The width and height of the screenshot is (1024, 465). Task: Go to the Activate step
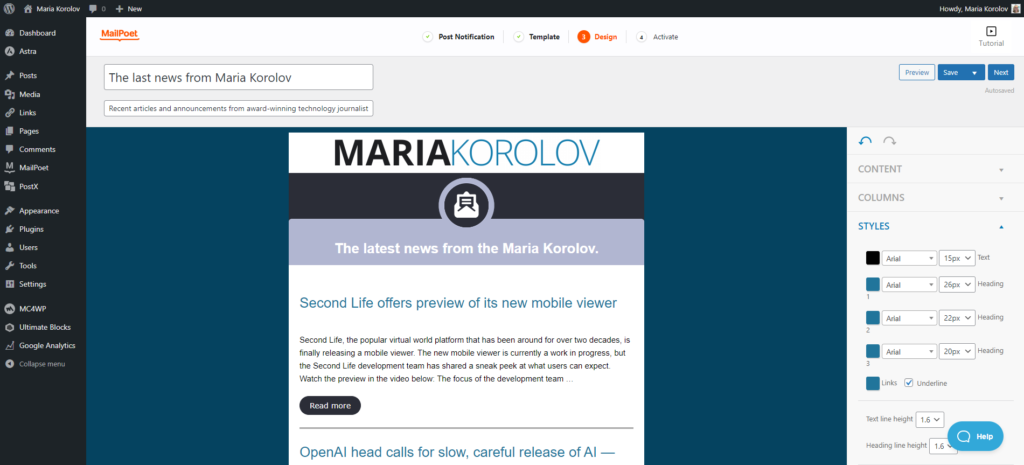[x=657, y=37]
